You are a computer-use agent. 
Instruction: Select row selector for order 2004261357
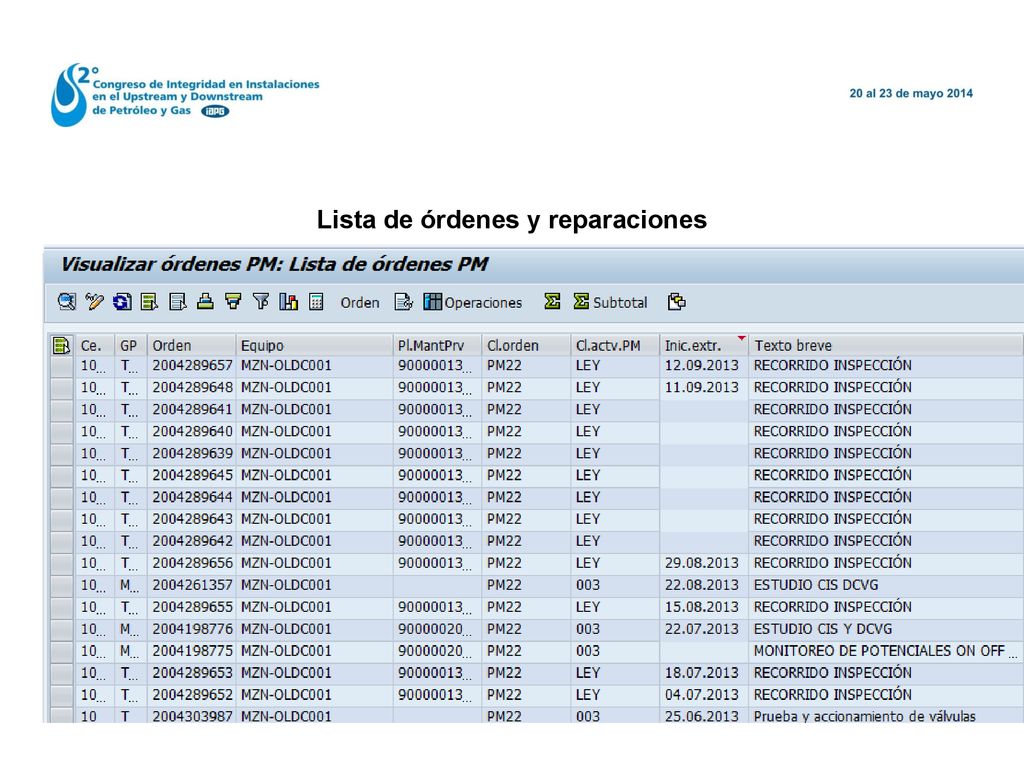62,585
